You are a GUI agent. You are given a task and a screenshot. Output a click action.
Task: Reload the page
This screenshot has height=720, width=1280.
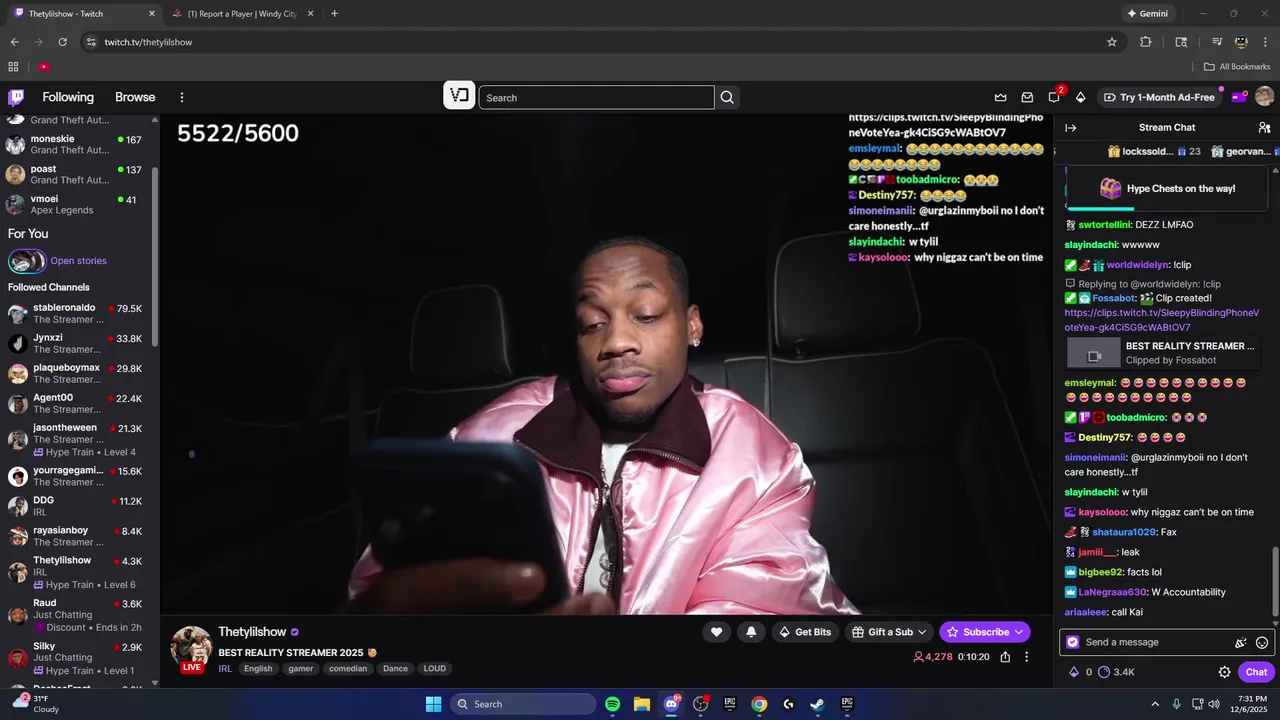(62, 42)
